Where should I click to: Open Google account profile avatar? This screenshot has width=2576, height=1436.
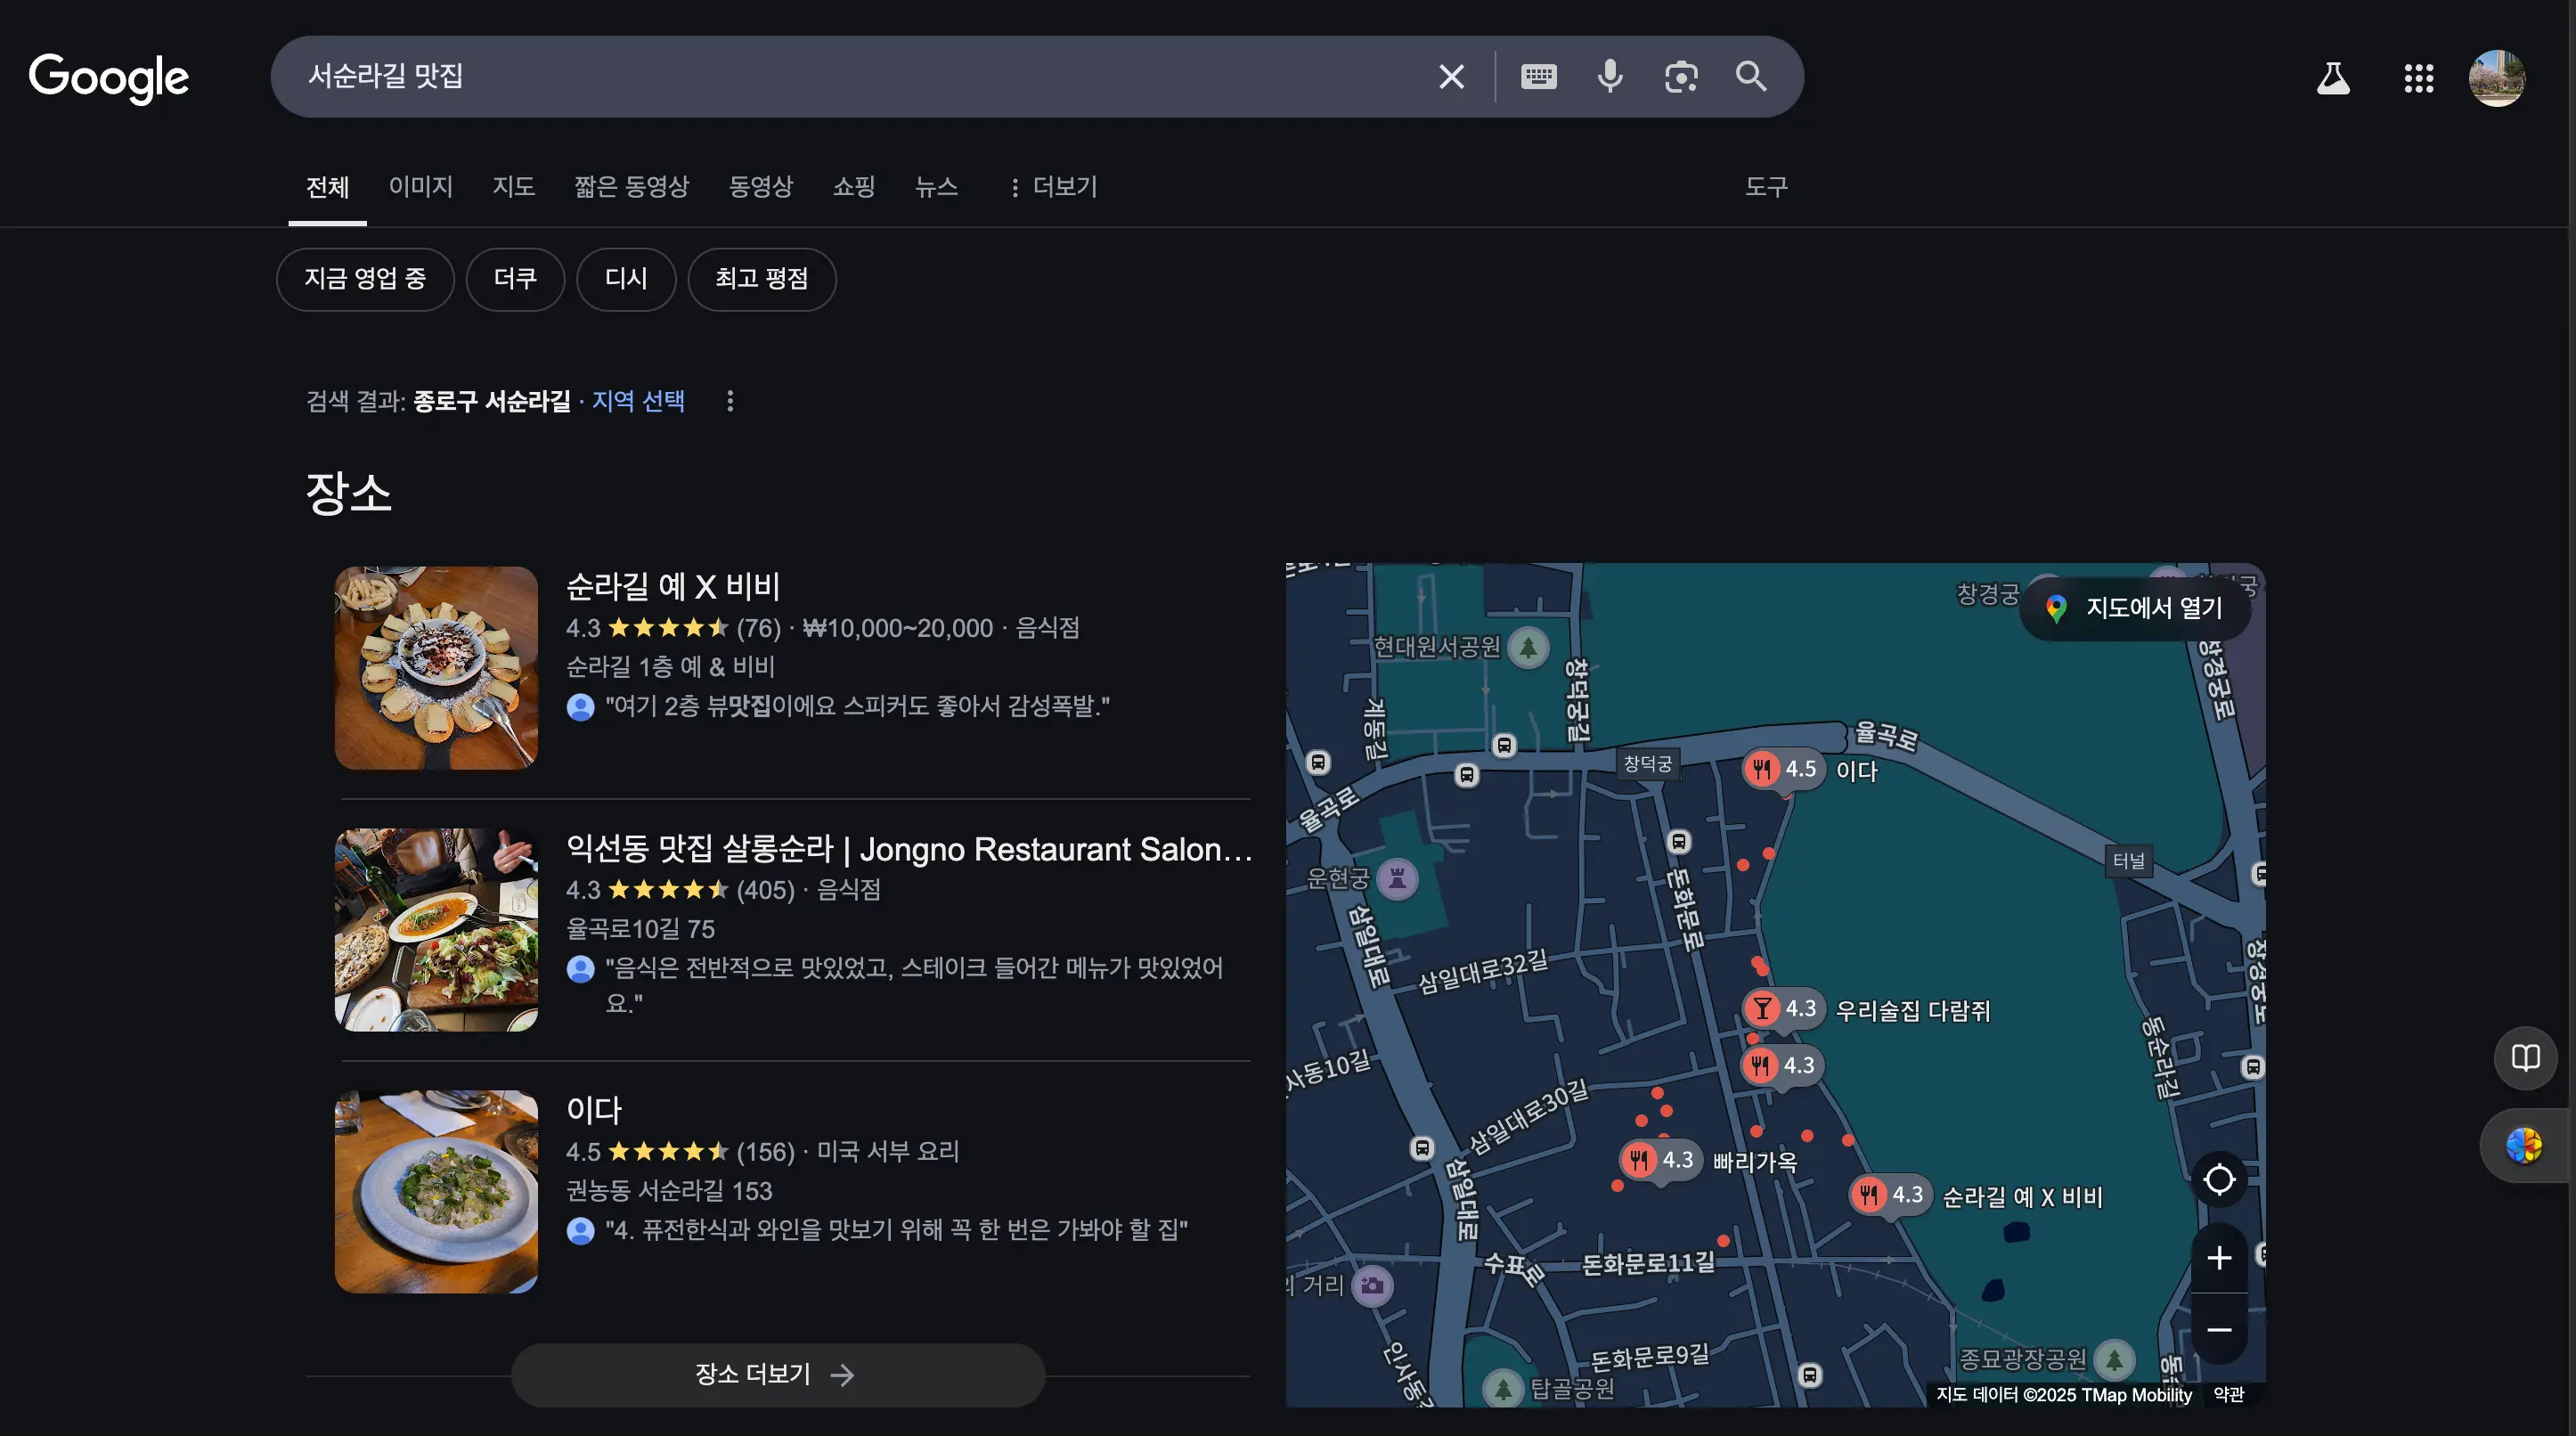click(2497, 78)
